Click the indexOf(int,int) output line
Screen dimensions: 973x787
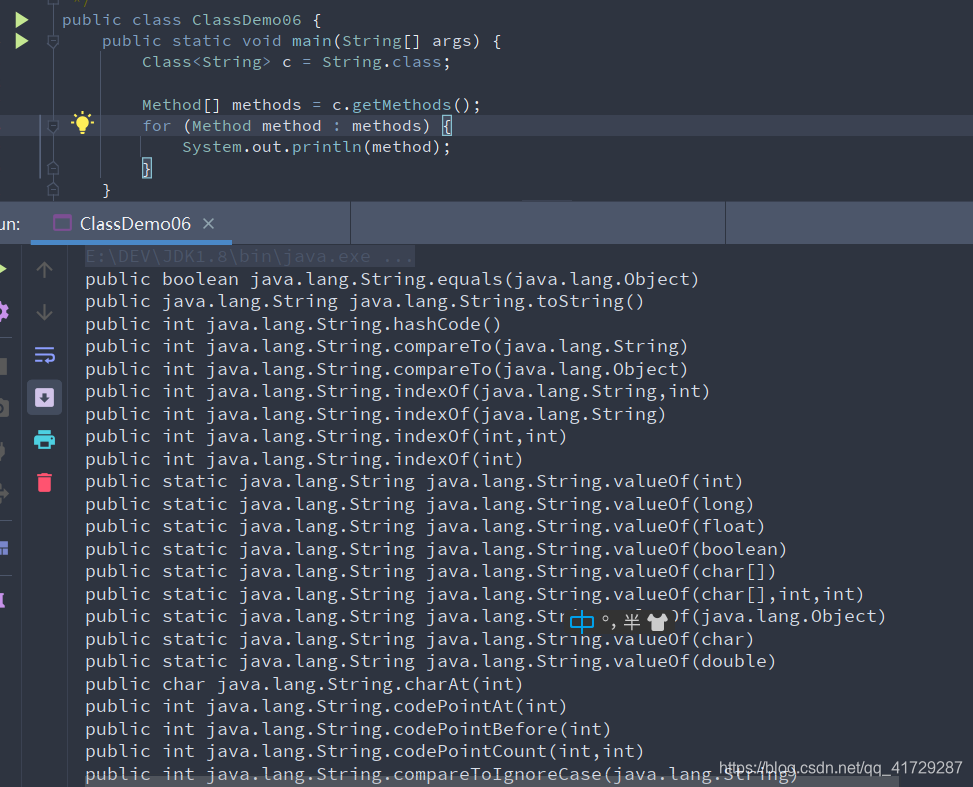(x=326, y=436)
